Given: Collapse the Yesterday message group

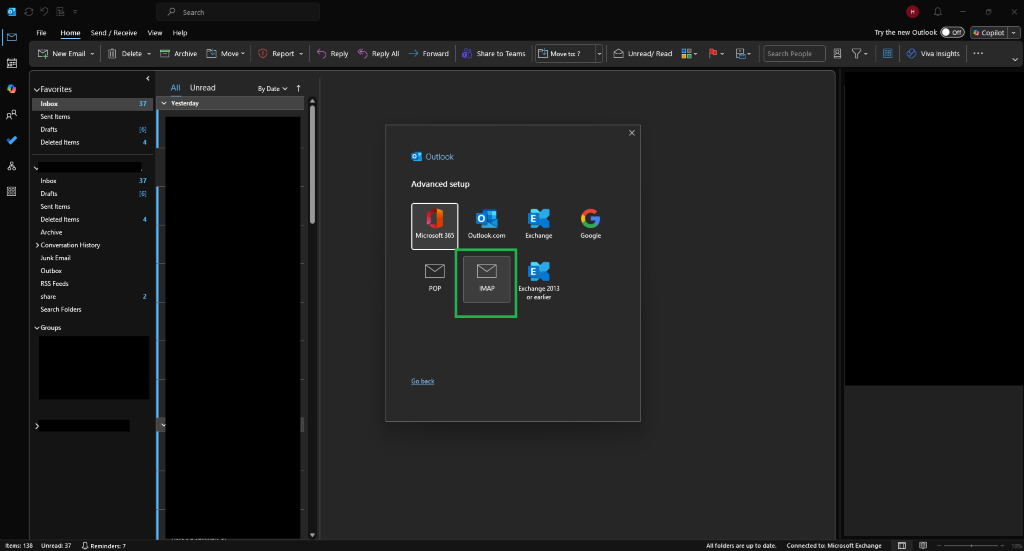Looking at the screenshot, I should [164, 103].
